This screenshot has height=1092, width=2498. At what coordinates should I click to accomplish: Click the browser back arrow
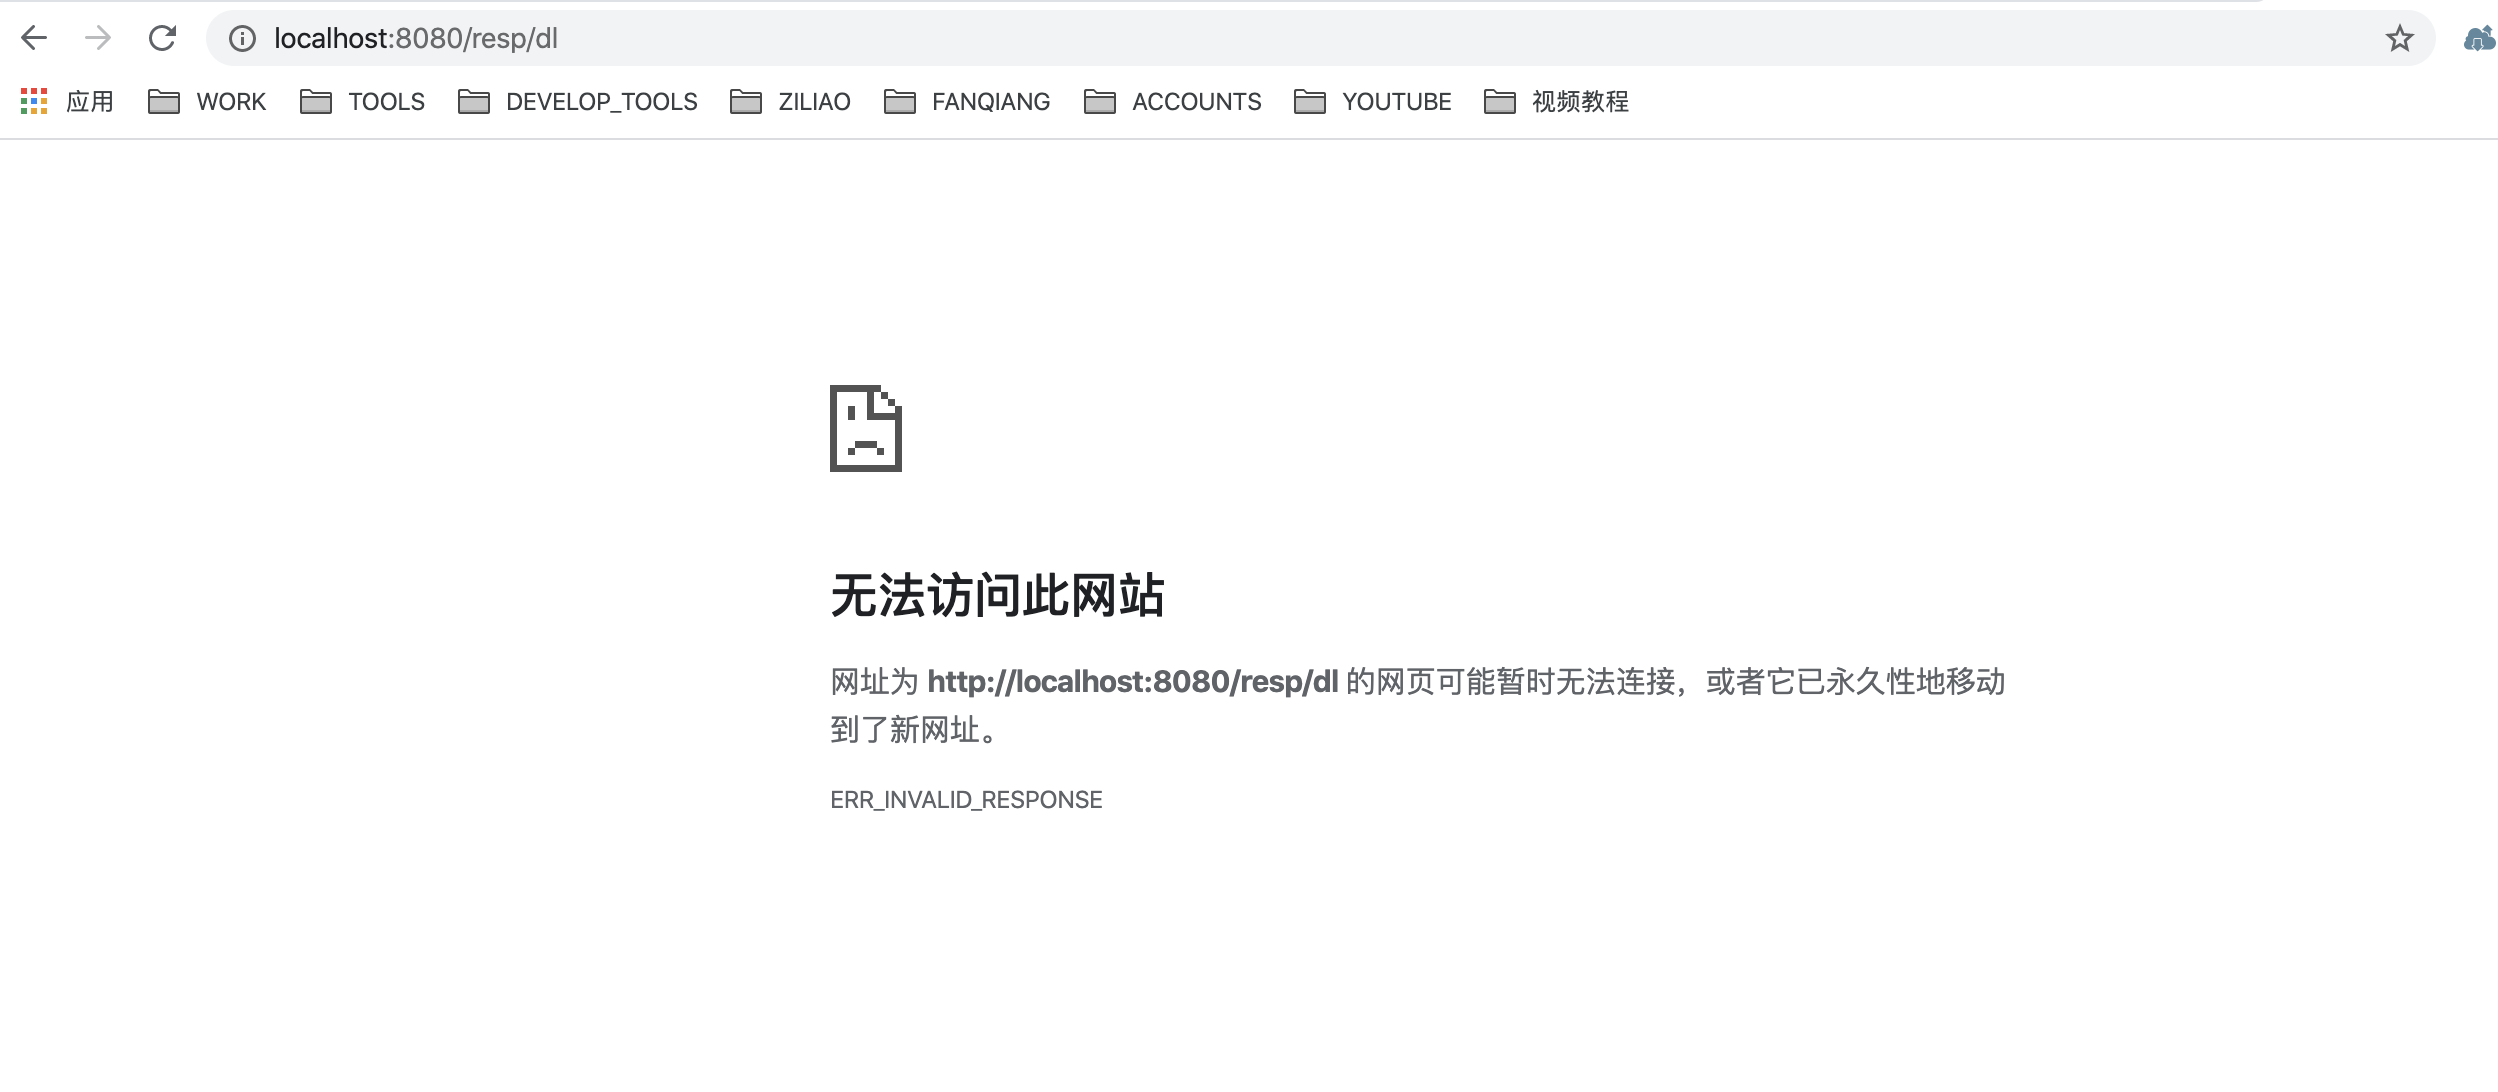click(x=34, y=39)
